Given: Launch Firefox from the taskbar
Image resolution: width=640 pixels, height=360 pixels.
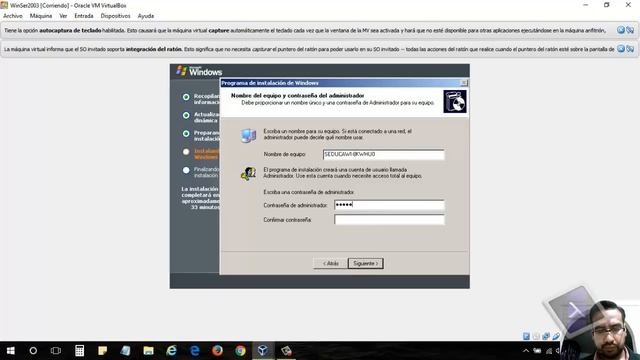Looking at the screenshot, I should [x=218, y=351].
